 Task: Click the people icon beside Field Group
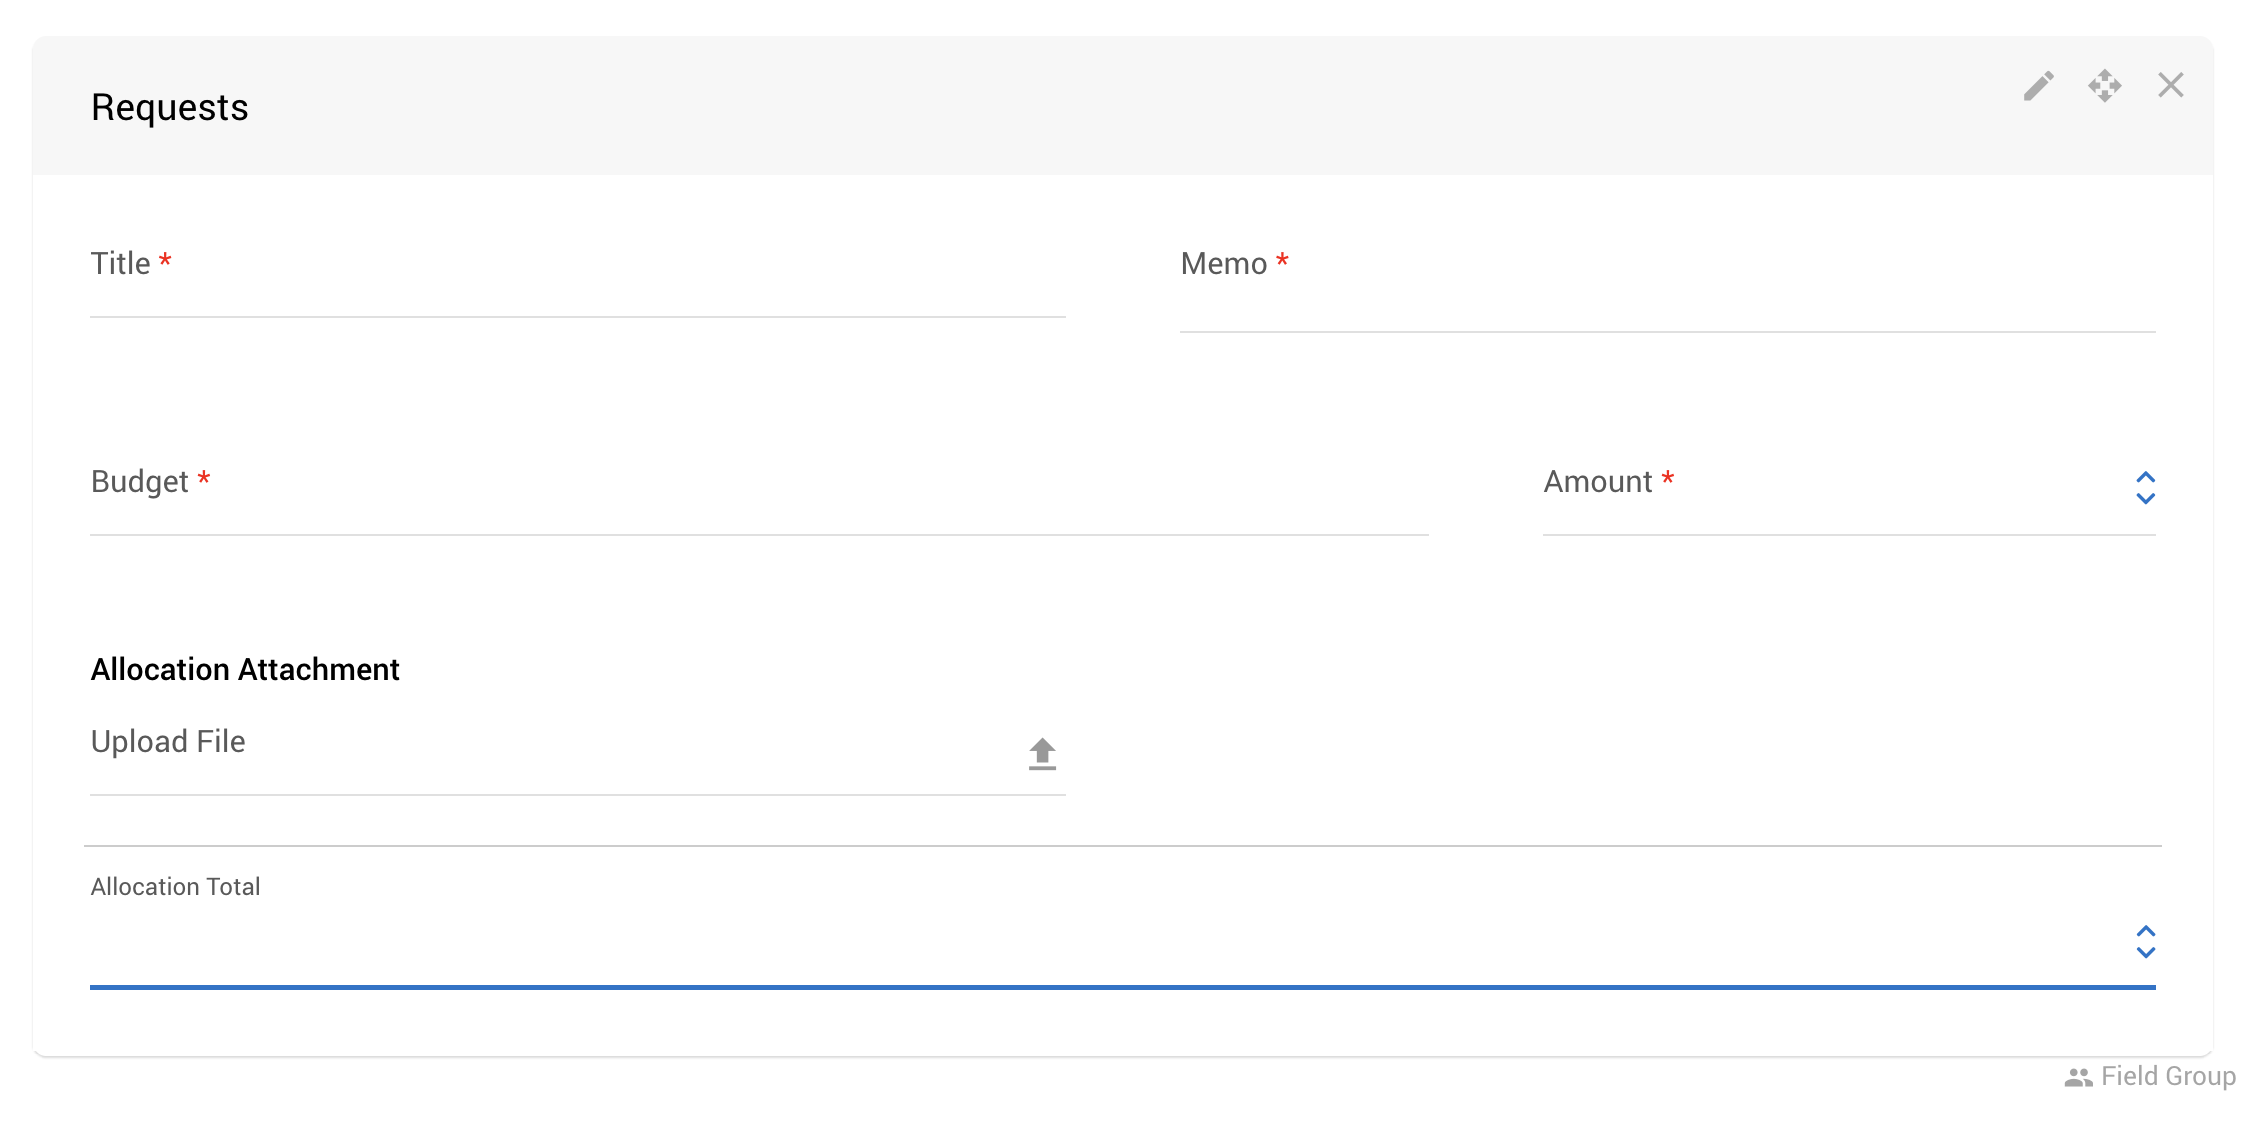[x=2078, y=1077]
